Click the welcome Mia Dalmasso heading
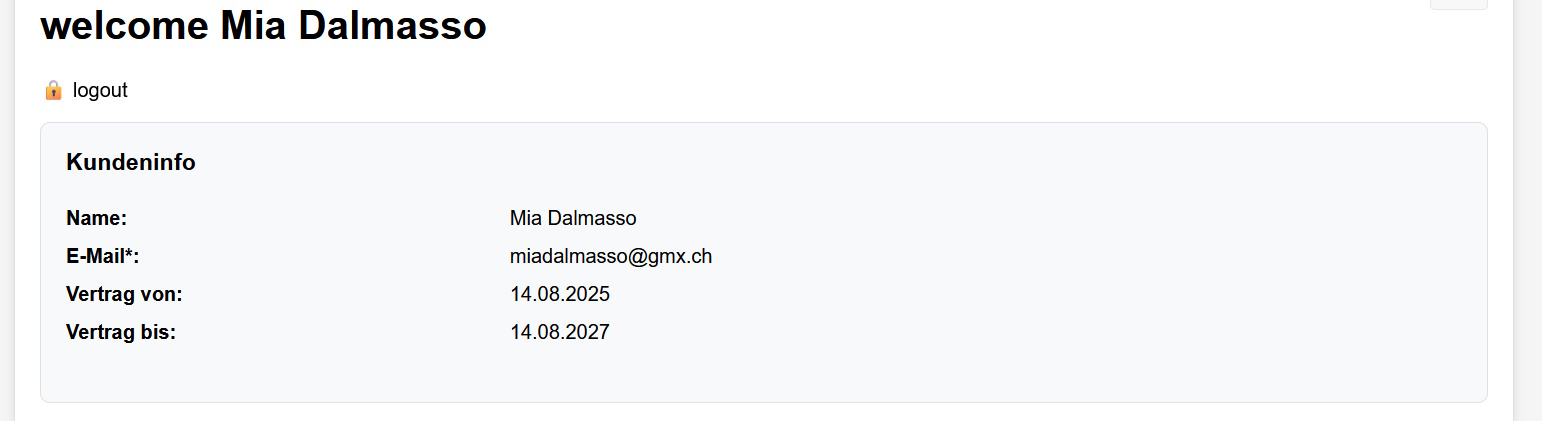This screenshot has height=421, width=1542. pyautogui.click(x=263, y=26)
